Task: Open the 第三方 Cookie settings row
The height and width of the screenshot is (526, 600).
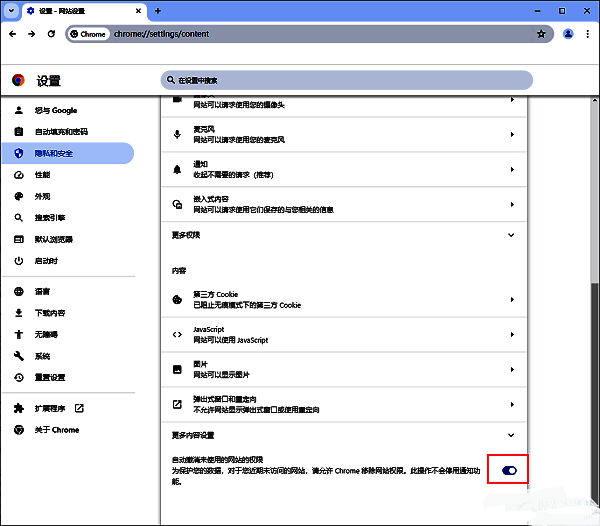Action: (344, 299)
